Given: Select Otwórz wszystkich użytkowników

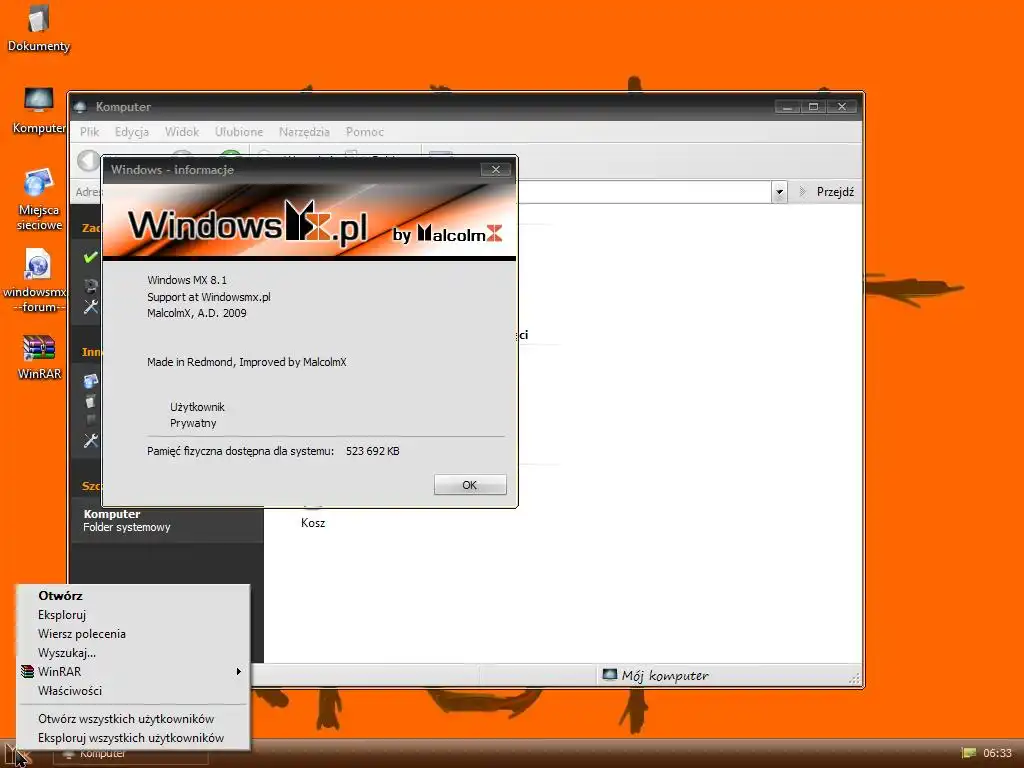Looking at the screenshot, I should click(x=133, y=719).
